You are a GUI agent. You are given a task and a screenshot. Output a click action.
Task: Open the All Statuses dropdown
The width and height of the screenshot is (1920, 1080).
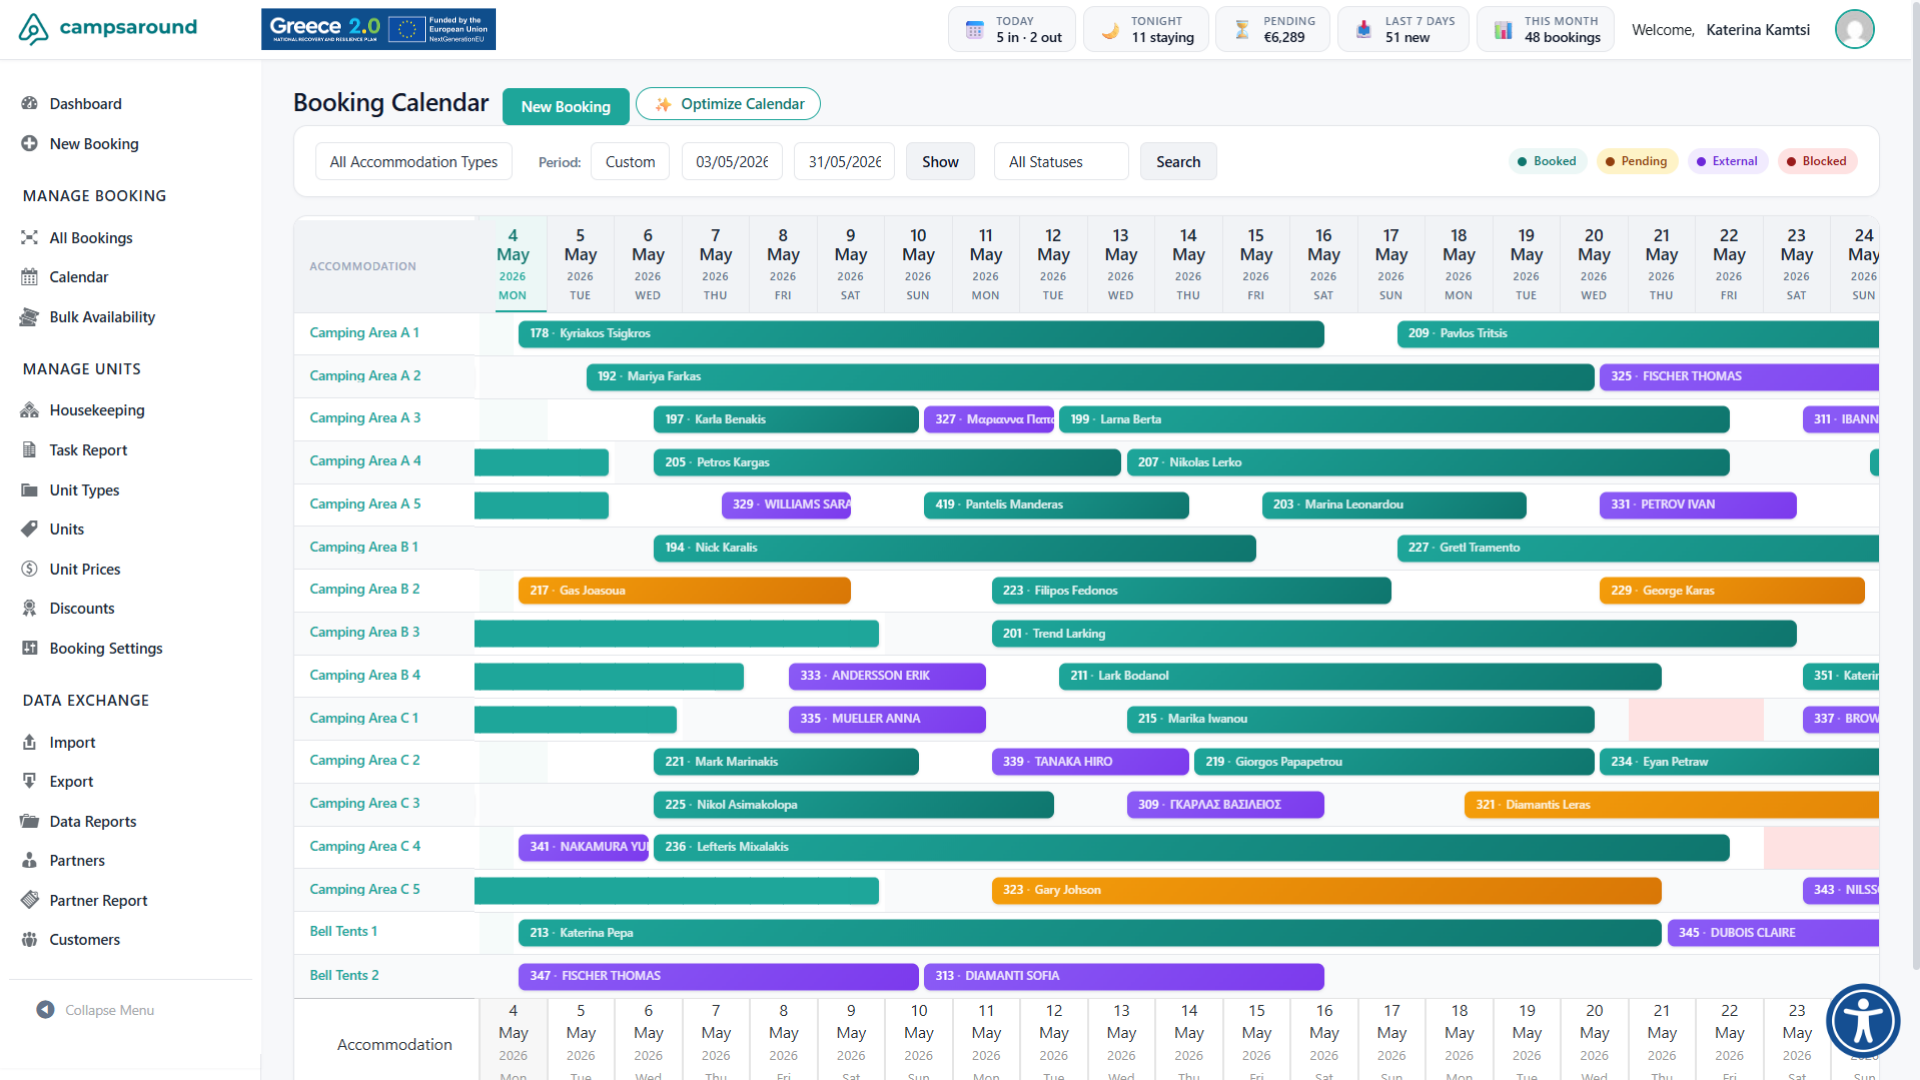click(x=1061, y=162)
